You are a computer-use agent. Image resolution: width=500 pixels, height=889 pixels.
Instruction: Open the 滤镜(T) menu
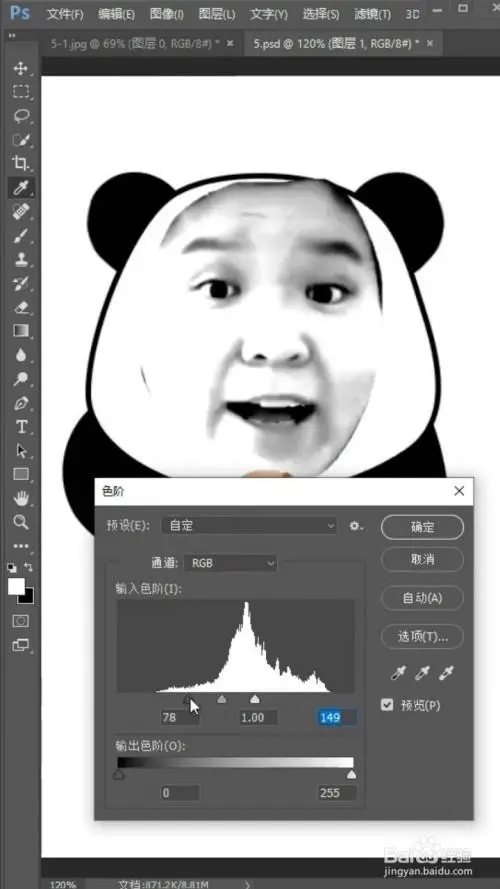coord(372,14)
